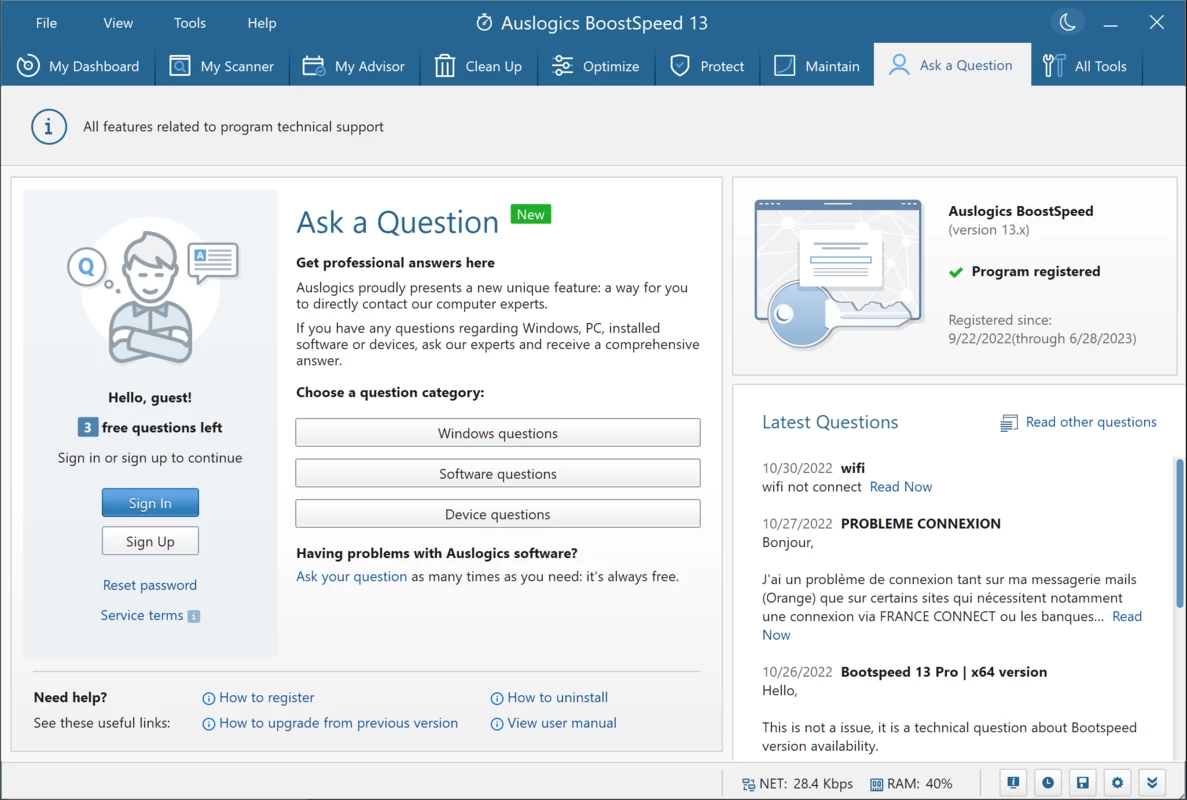Expand the double-chevron status bar menu
This screenshot has height=800, width=1187.
click(1152, 783)
